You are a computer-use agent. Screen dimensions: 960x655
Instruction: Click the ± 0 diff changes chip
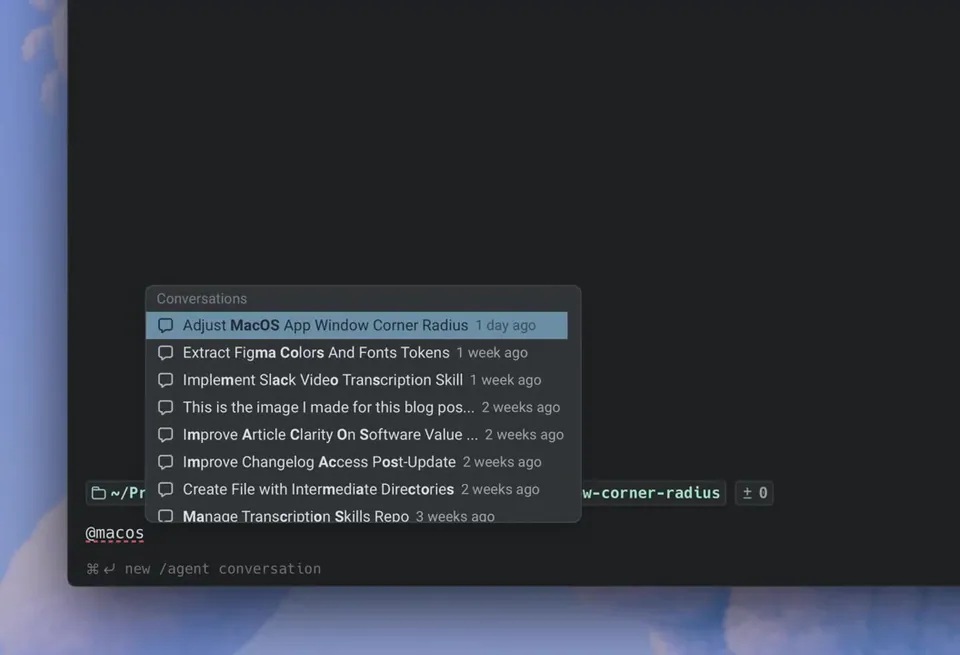pyautogui.click(x=754, y=493)
